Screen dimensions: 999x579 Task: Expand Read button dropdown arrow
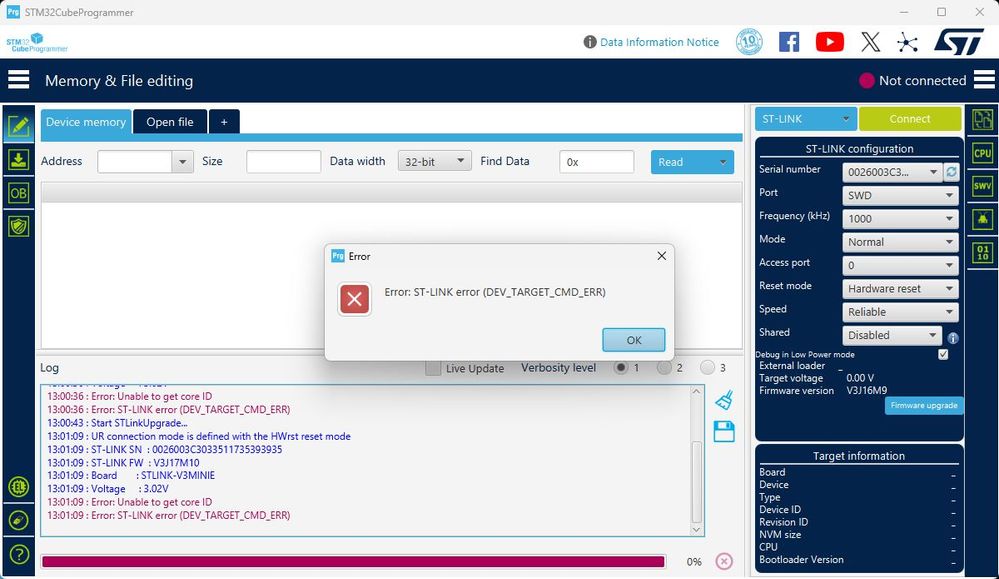[722, 162]
